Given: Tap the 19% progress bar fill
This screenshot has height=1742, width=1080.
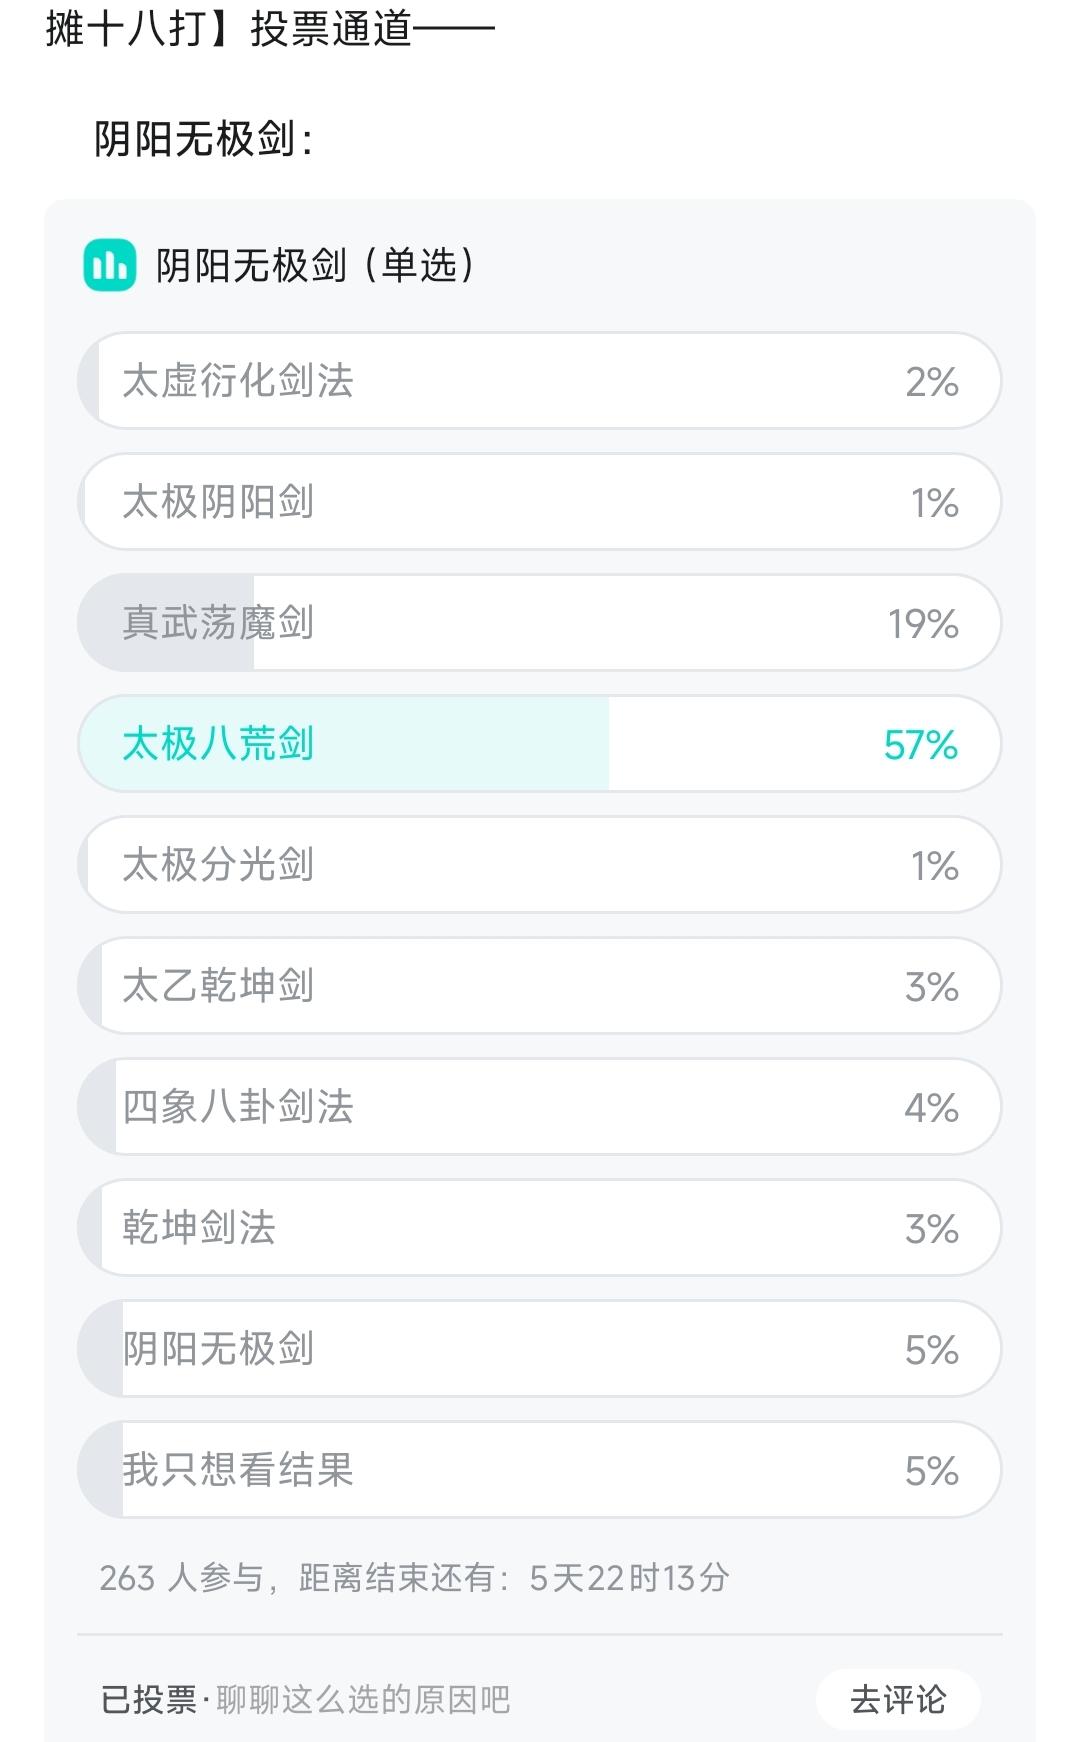Looking at the screenshot, I should (166, 623).
